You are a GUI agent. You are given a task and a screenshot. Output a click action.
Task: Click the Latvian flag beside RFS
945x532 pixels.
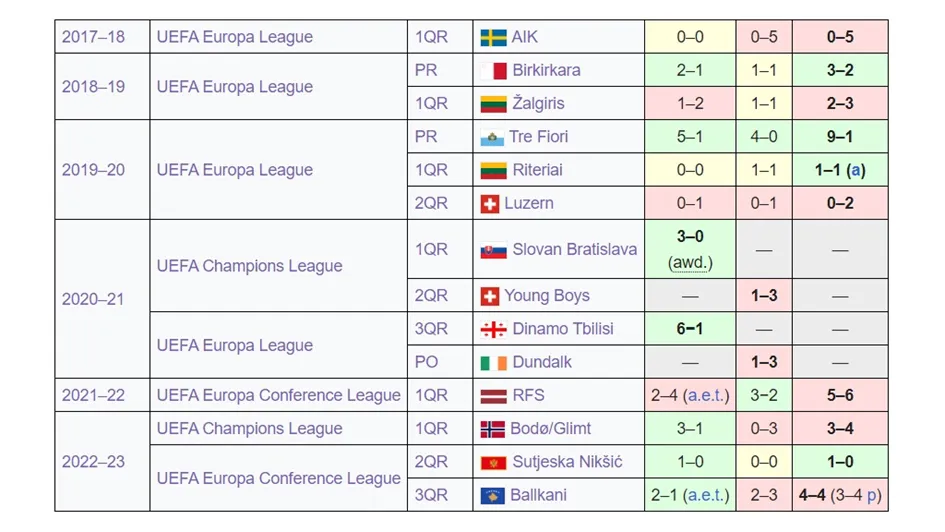click(493, 395)
